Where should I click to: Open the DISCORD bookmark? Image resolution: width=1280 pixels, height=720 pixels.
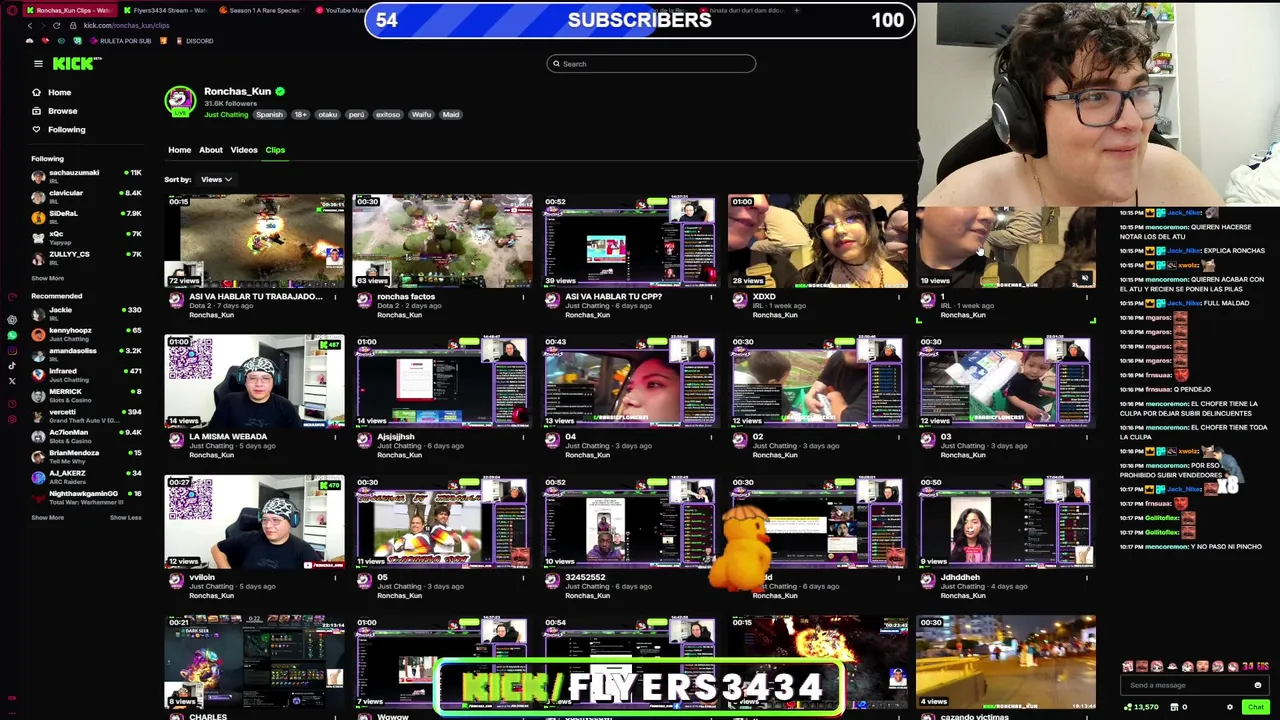pyautogui.click(x=195, y=41)
